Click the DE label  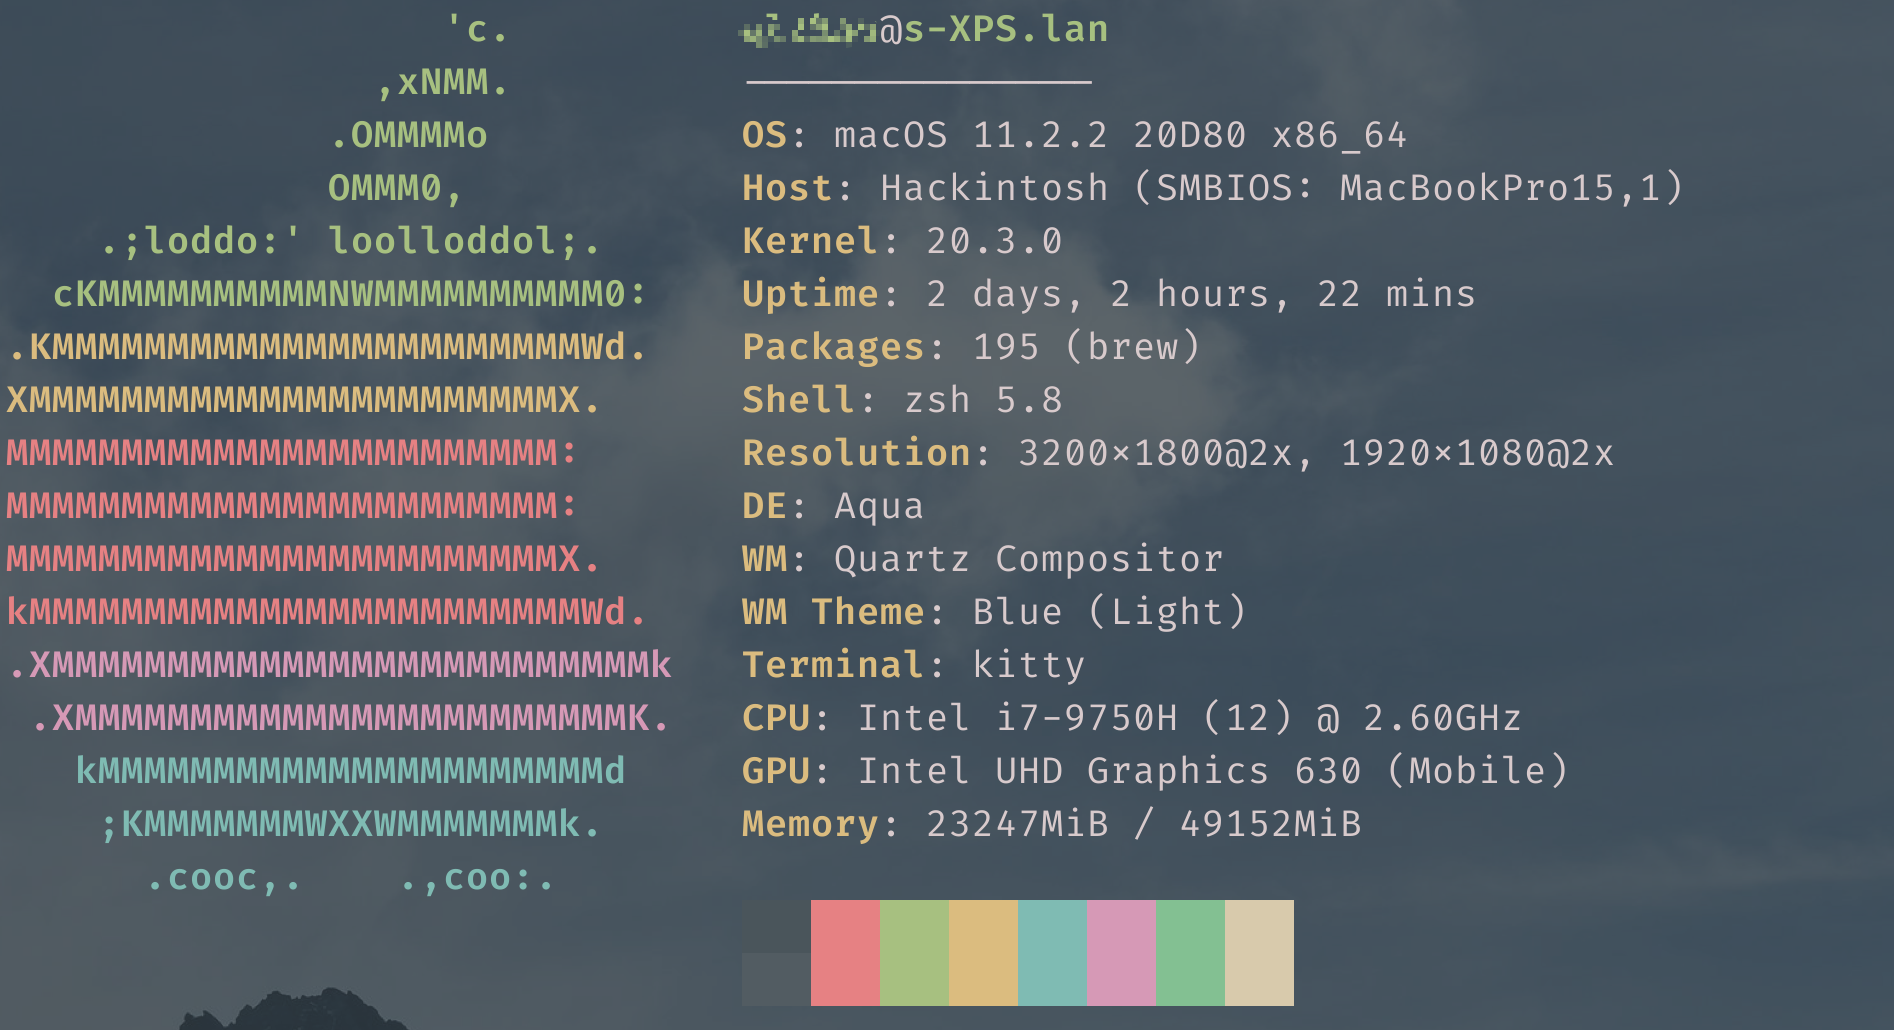(765, 506)
